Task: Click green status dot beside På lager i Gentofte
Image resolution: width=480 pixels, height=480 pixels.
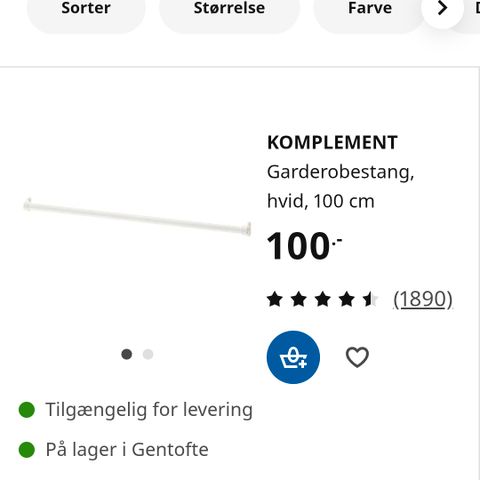Action: (27, 450)
